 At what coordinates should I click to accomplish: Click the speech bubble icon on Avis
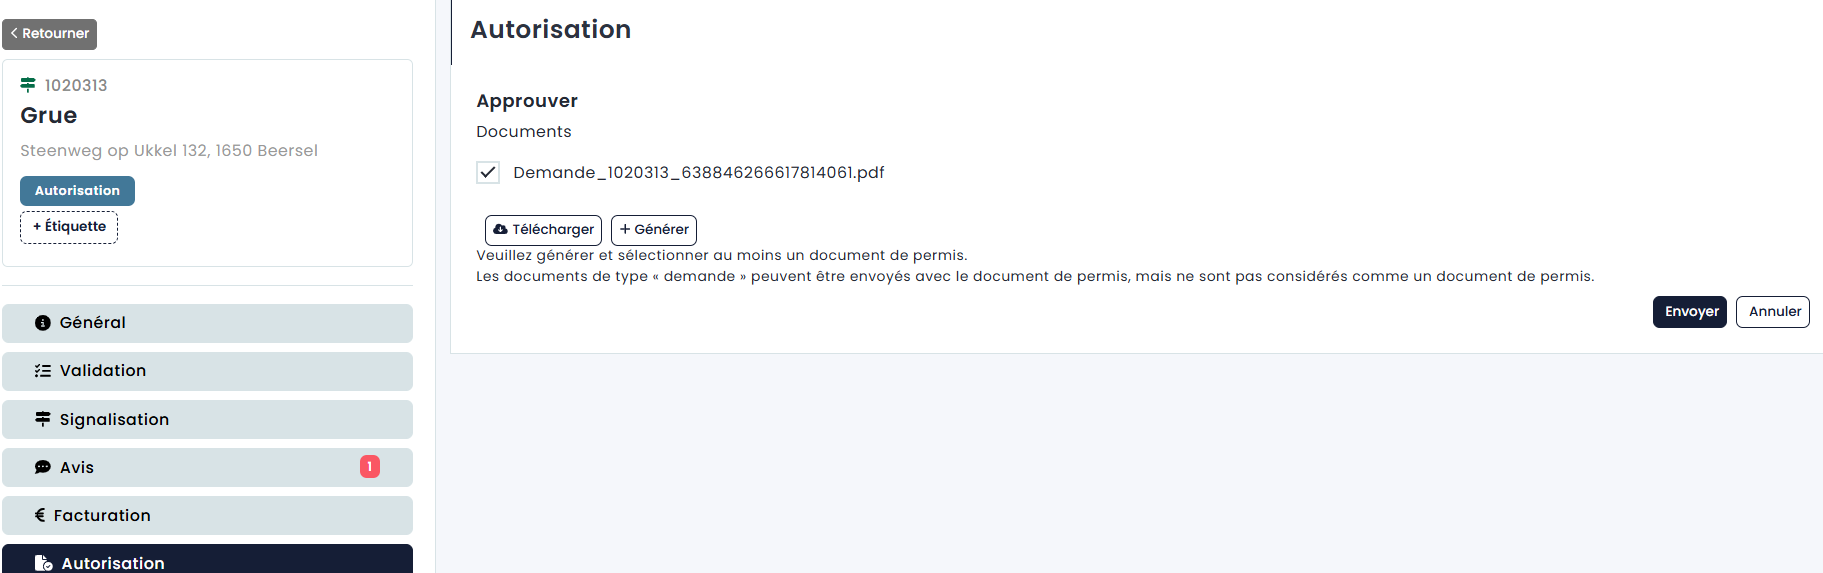pos(42,467)
